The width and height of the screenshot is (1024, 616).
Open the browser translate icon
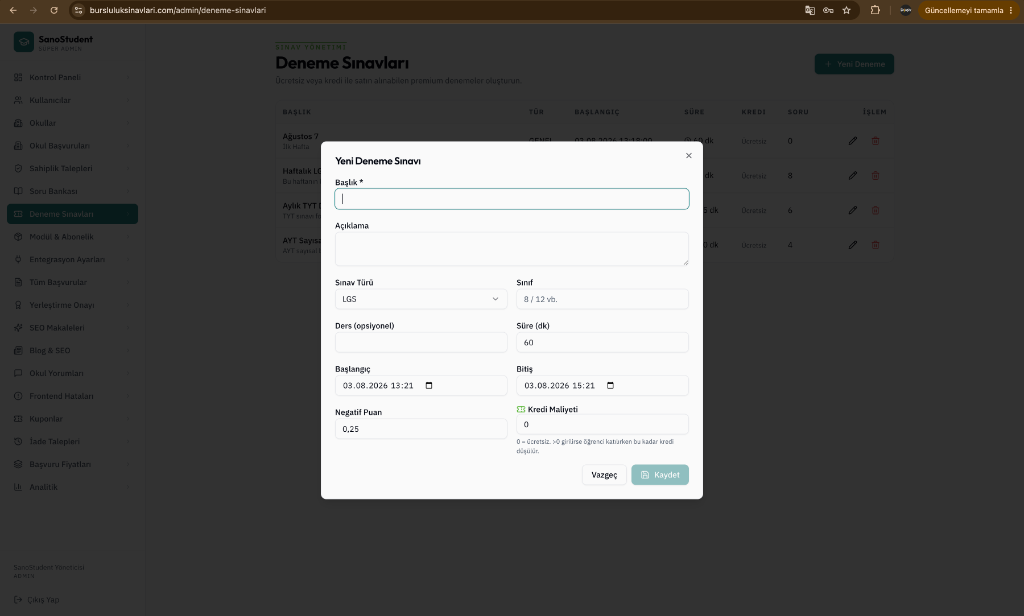[810, 10]
